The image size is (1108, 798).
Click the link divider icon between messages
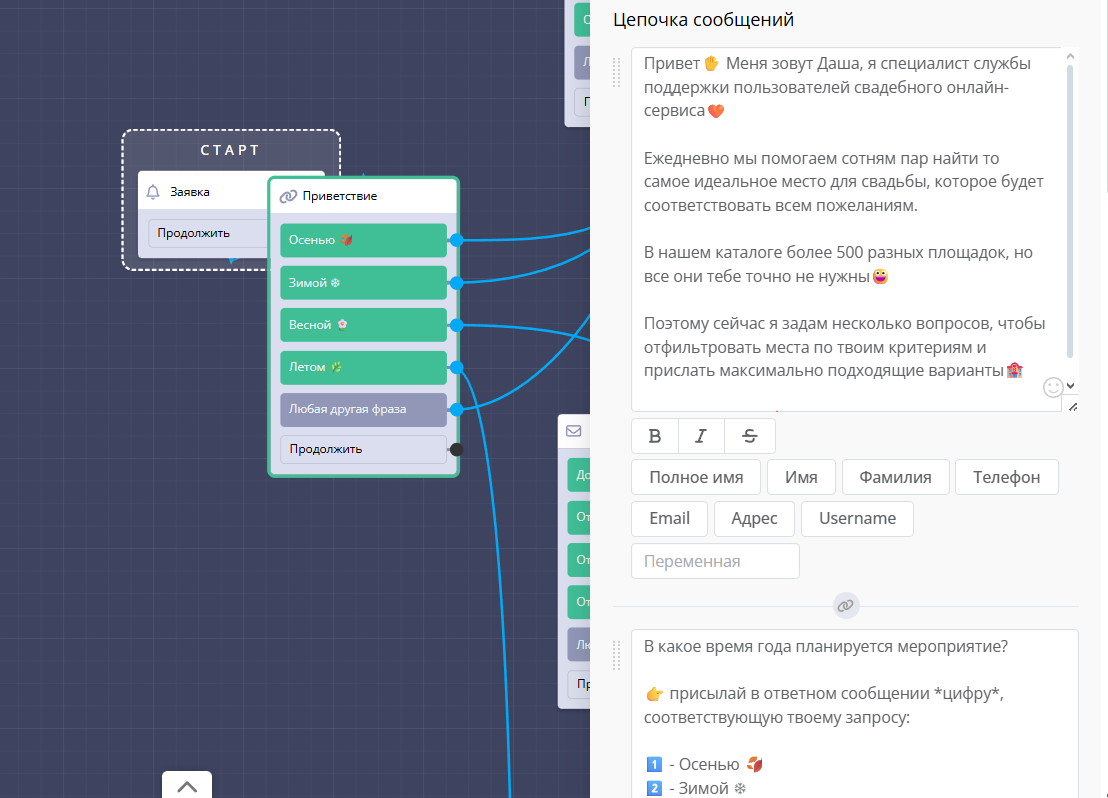(x=846, y=606)
